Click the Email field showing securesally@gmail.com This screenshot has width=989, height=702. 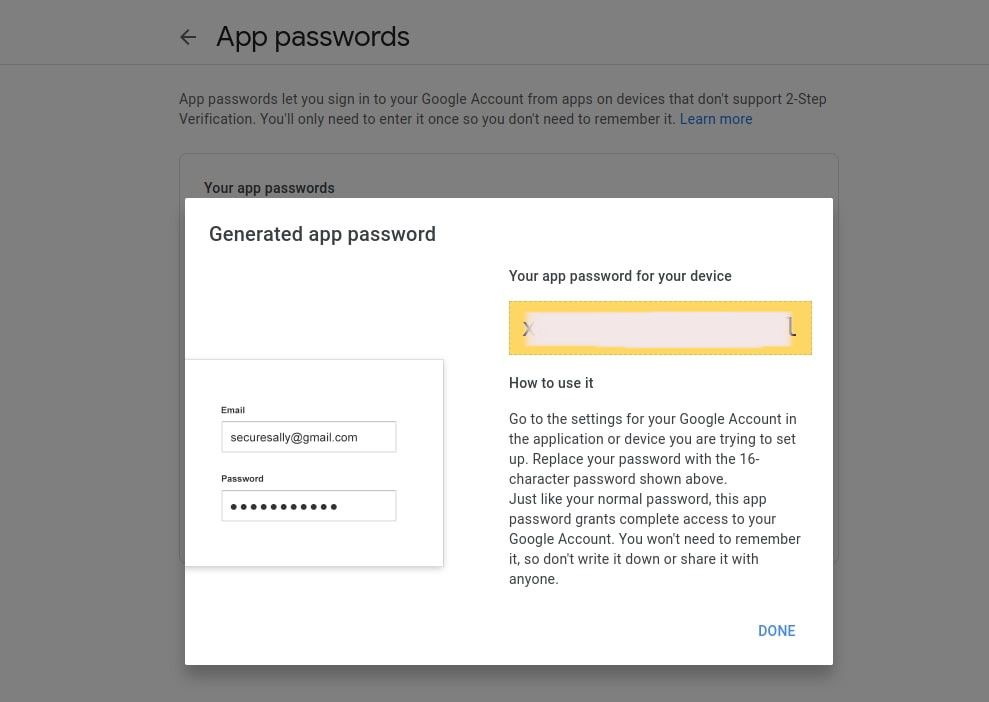pos(308,437)
